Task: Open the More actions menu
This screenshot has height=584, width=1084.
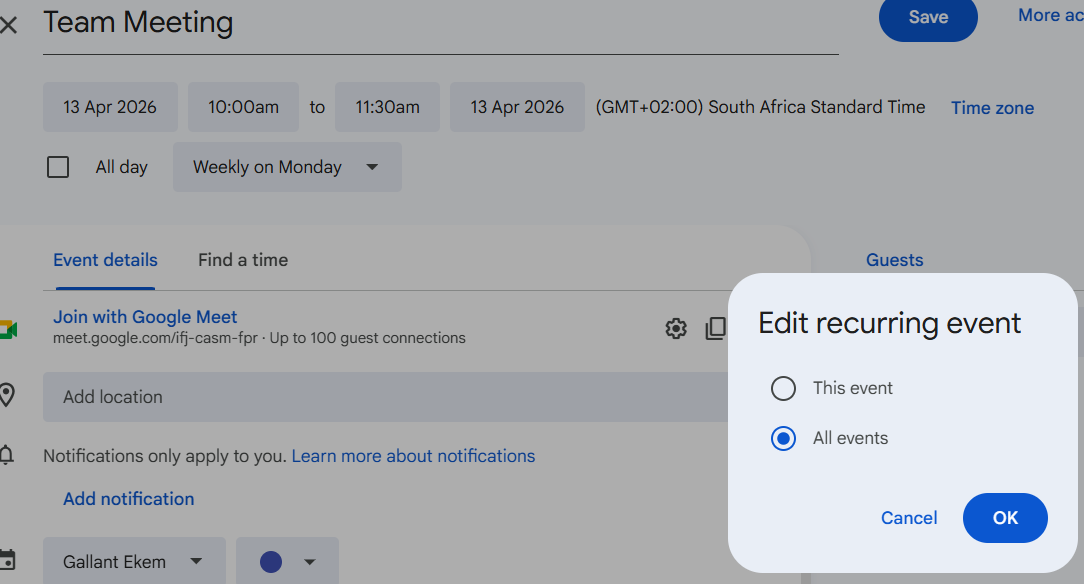Action: [1050, 15]
